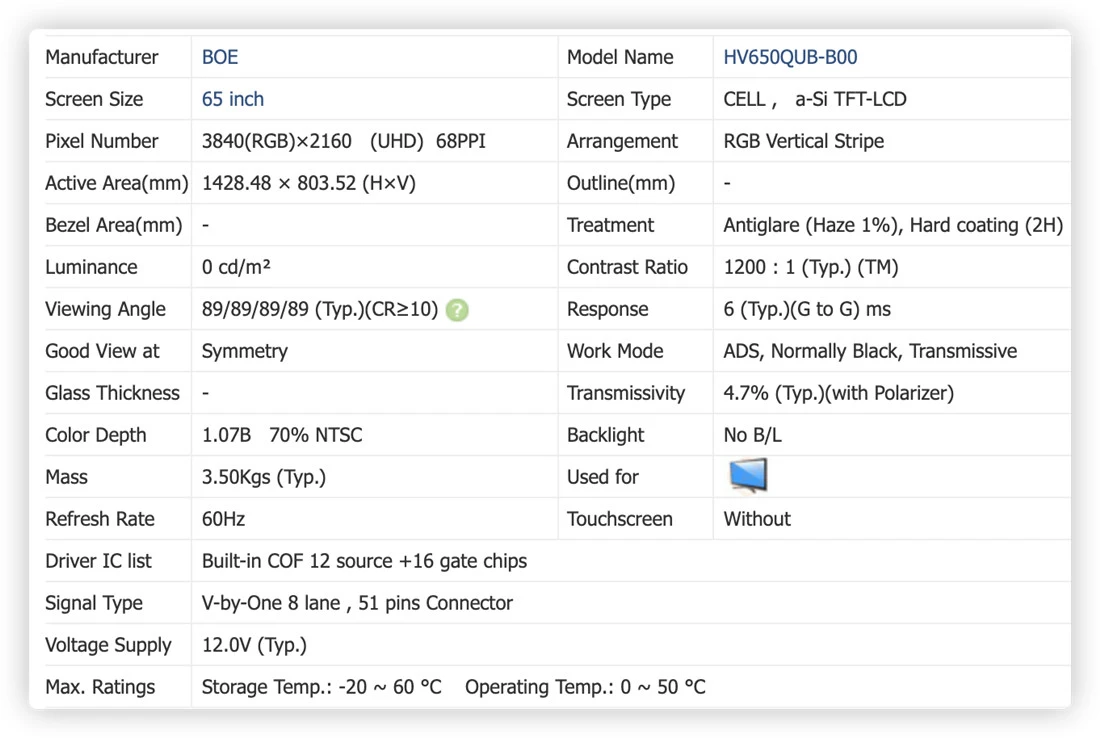The height and width of the screenshot is (738, 1100).
Task: Select "Built-in COF 12 source +16 gate chips"
Action: 364,561
